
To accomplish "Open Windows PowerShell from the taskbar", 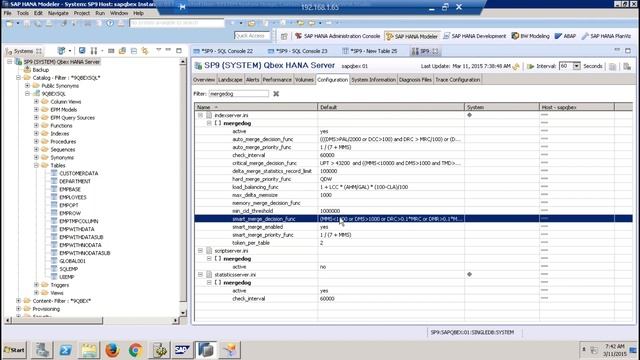I will click(x=66, y=350).
